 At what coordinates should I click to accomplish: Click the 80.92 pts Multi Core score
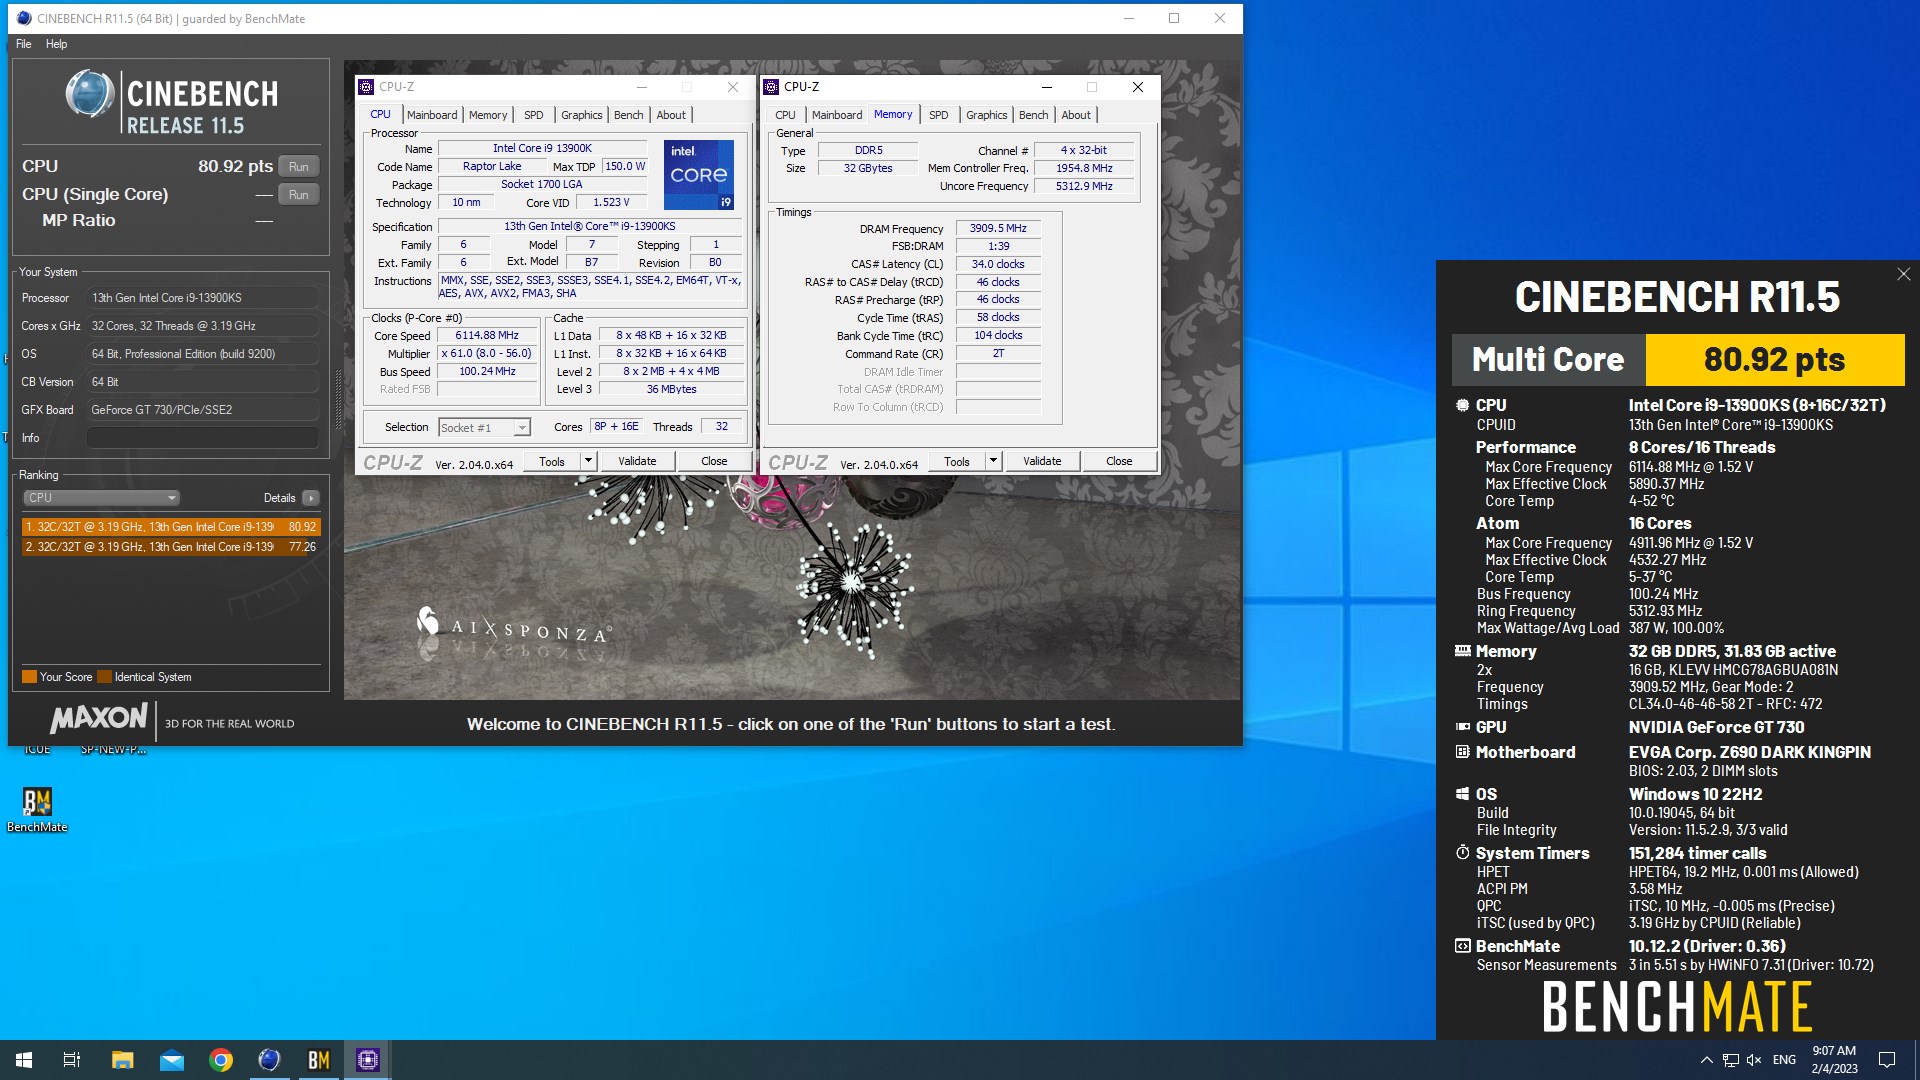click(1775, 360)
